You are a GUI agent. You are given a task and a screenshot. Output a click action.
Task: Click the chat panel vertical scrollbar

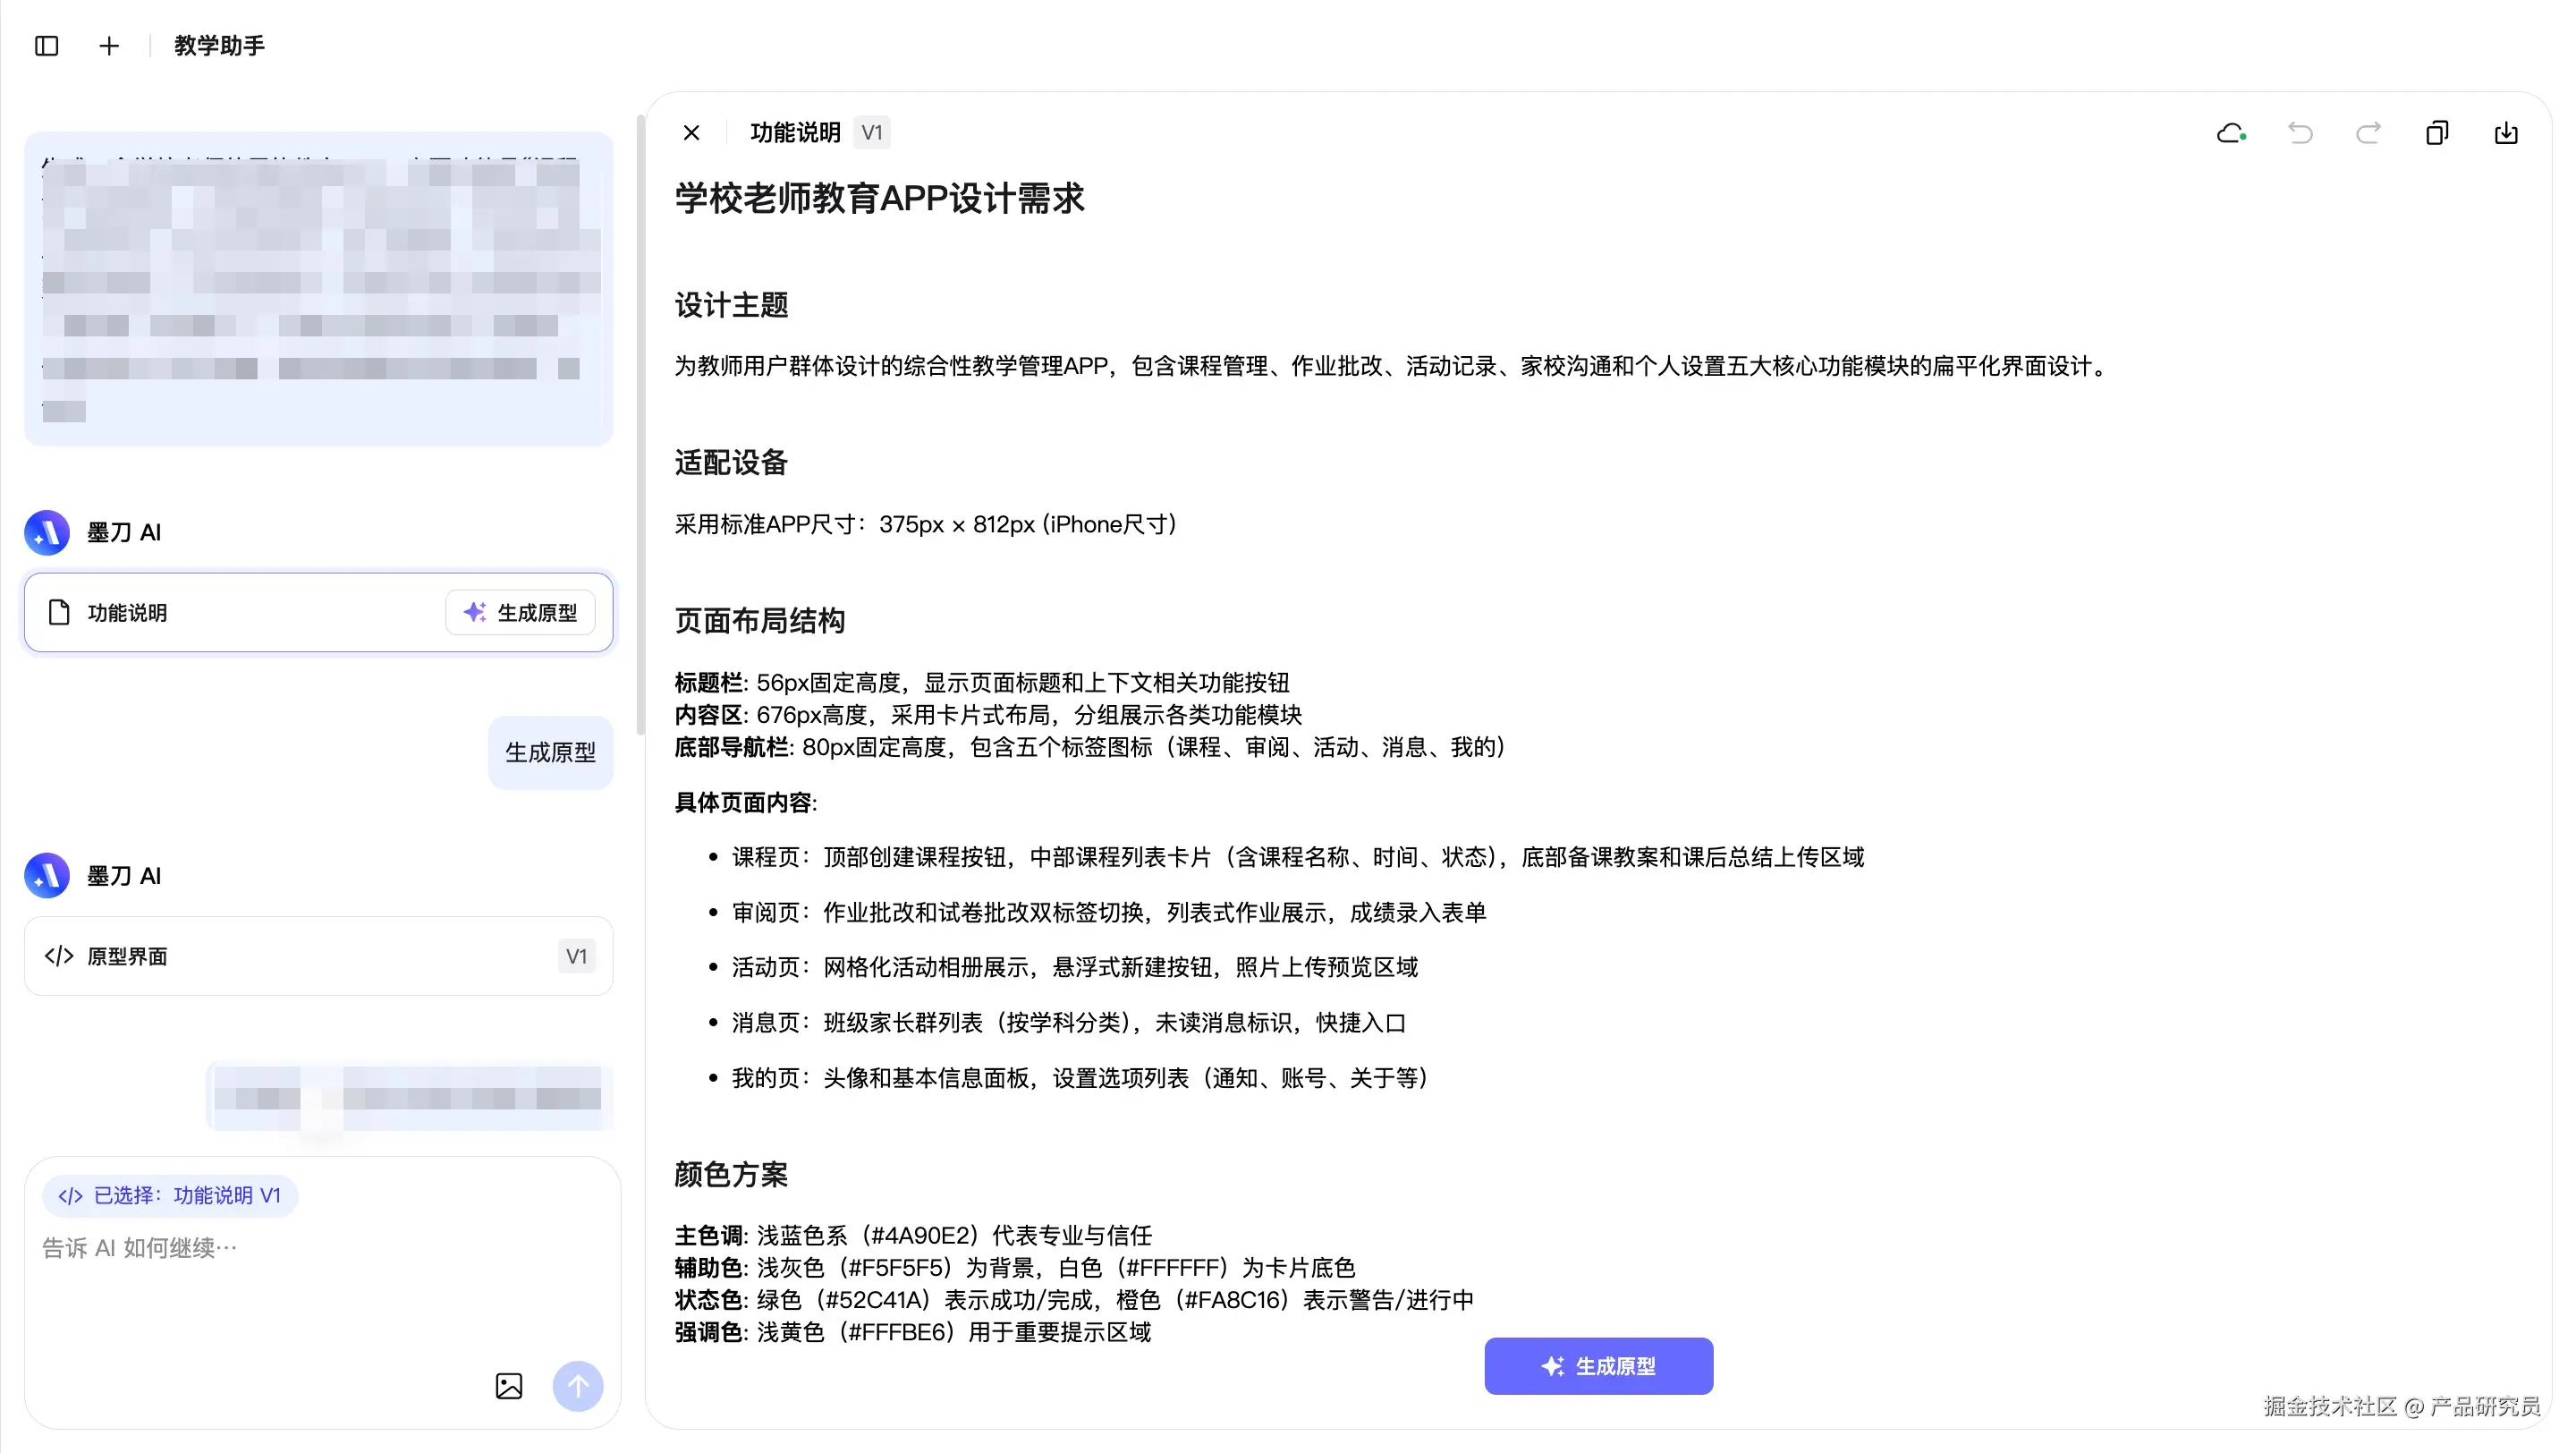640,425
